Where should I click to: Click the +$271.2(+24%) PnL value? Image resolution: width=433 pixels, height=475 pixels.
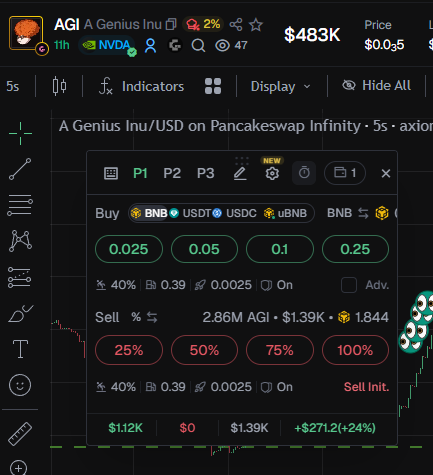pyautogui.click(x=335, y=428)
